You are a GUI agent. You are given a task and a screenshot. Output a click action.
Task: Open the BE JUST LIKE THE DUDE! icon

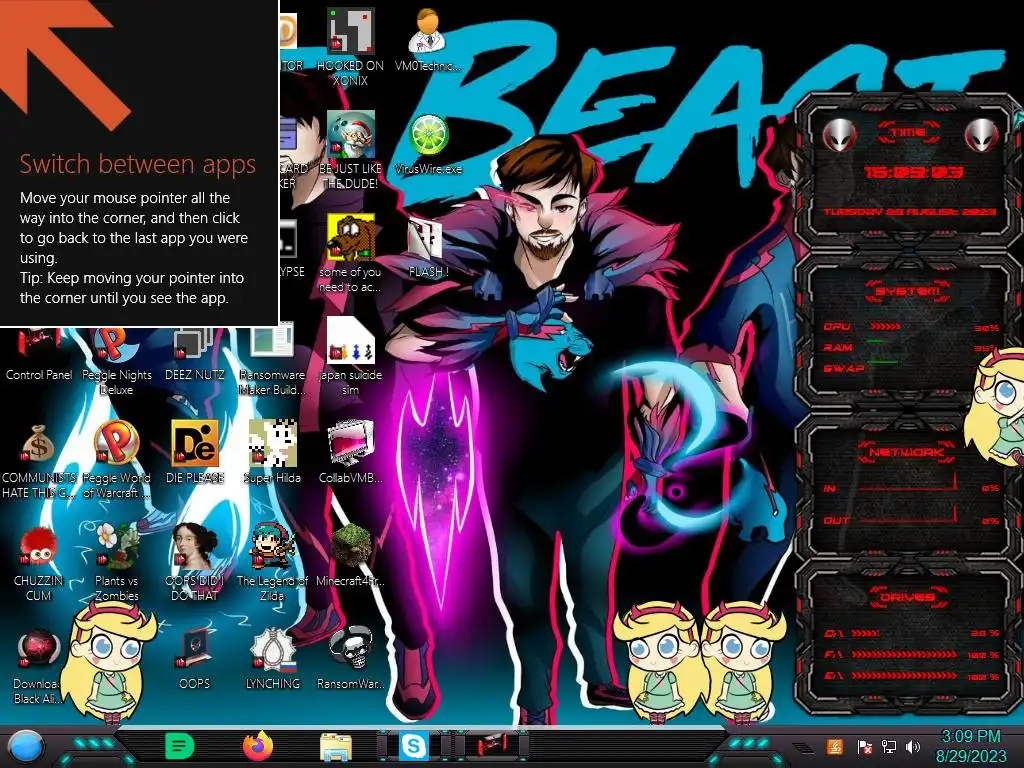pyautogui.click(x=350, y=150)
